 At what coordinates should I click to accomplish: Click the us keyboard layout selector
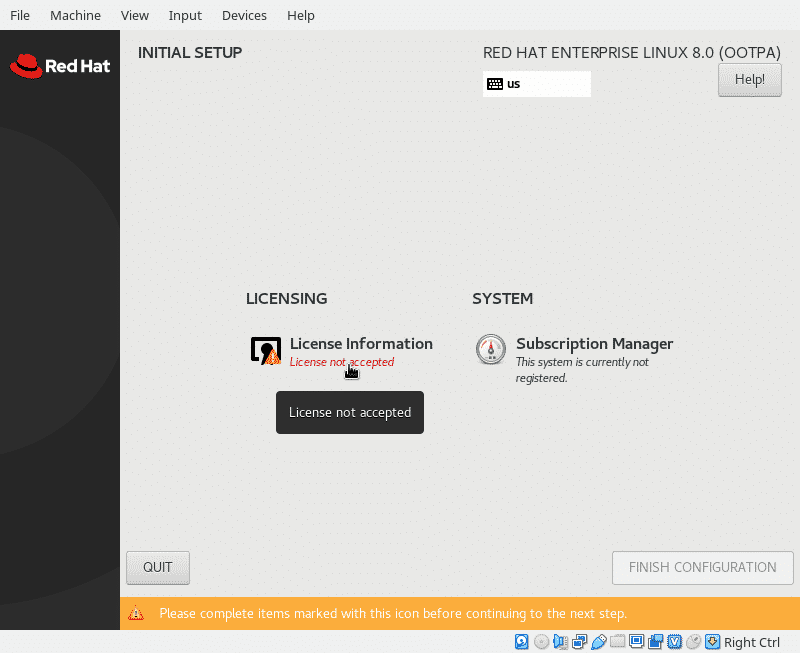(537, 84)
